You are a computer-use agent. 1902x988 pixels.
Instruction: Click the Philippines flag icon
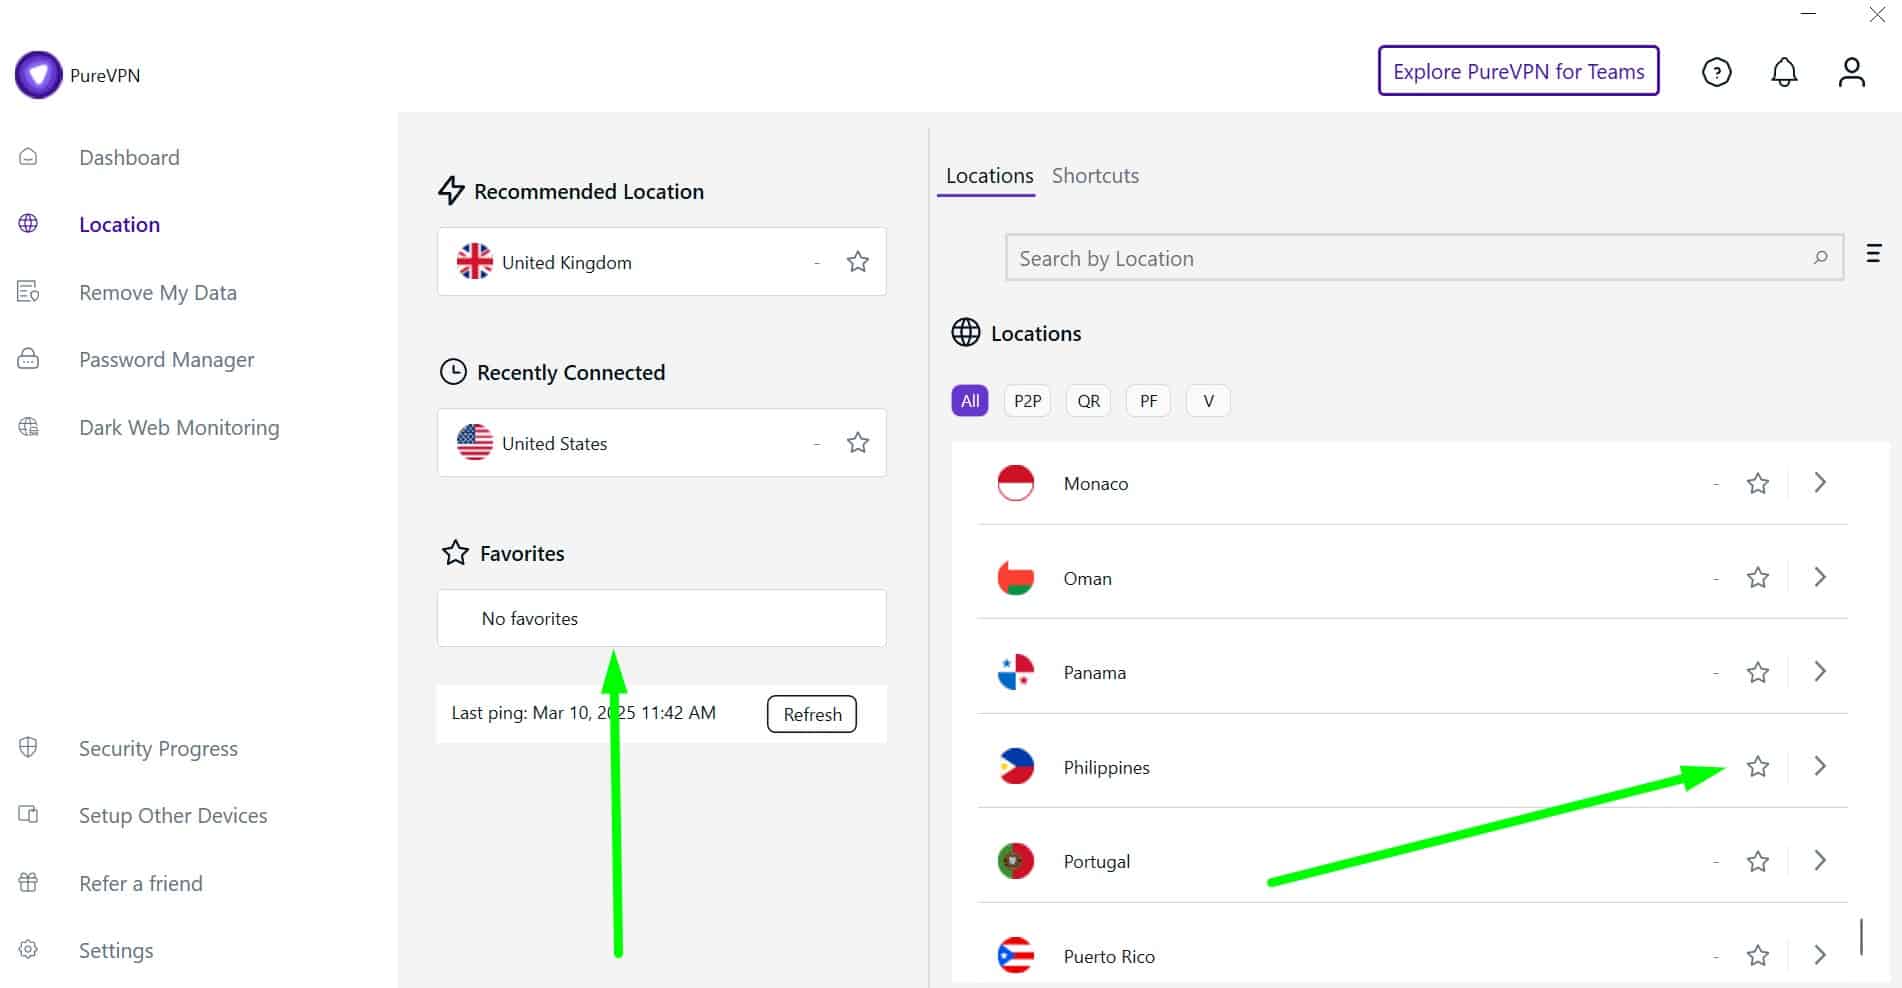tap(1015, 767)
